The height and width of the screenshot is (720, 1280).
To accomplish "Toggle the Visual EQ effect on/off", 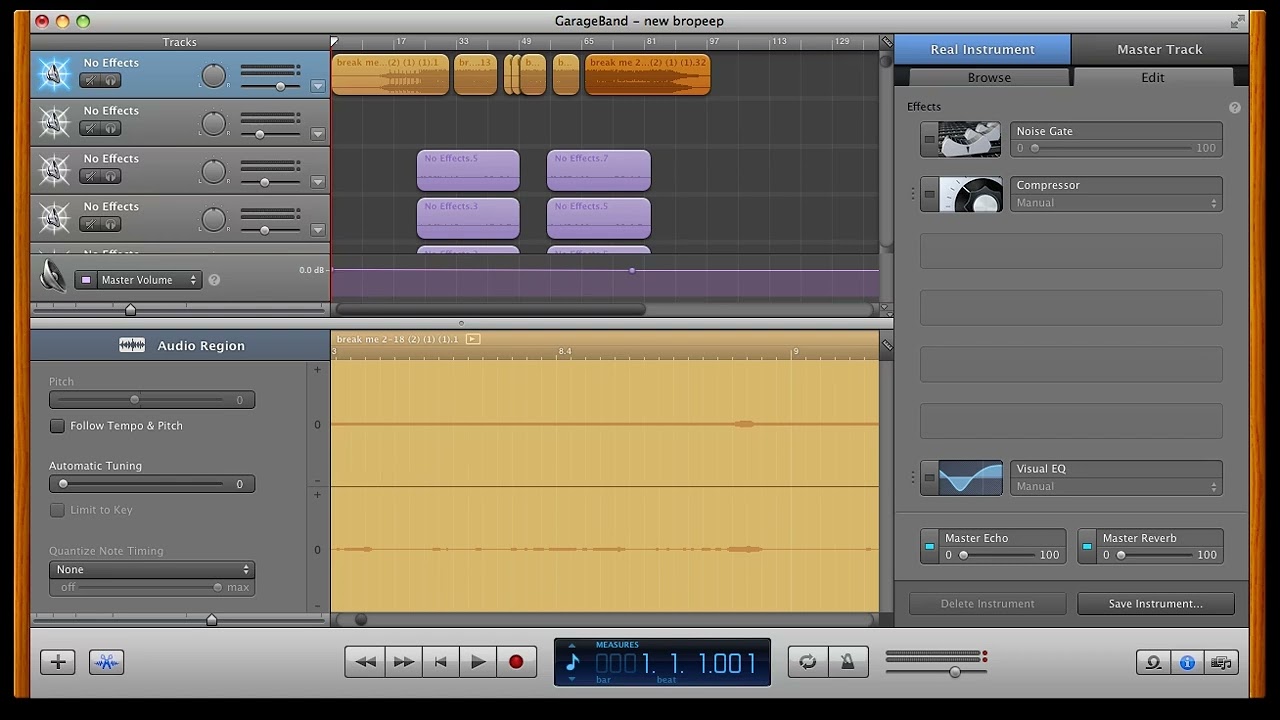I will coord(929,478).
